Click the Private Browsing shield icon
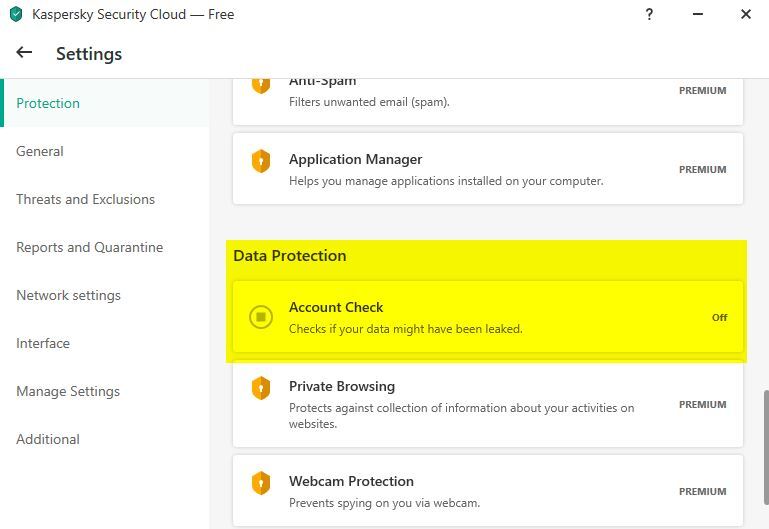 coord(261,388)
